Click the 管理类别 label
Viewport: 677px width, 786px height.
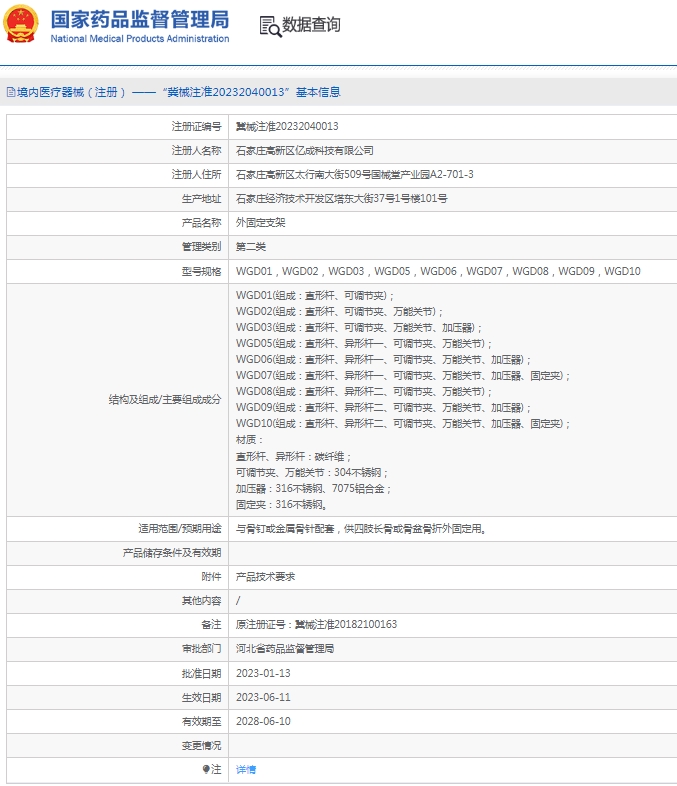201,247
